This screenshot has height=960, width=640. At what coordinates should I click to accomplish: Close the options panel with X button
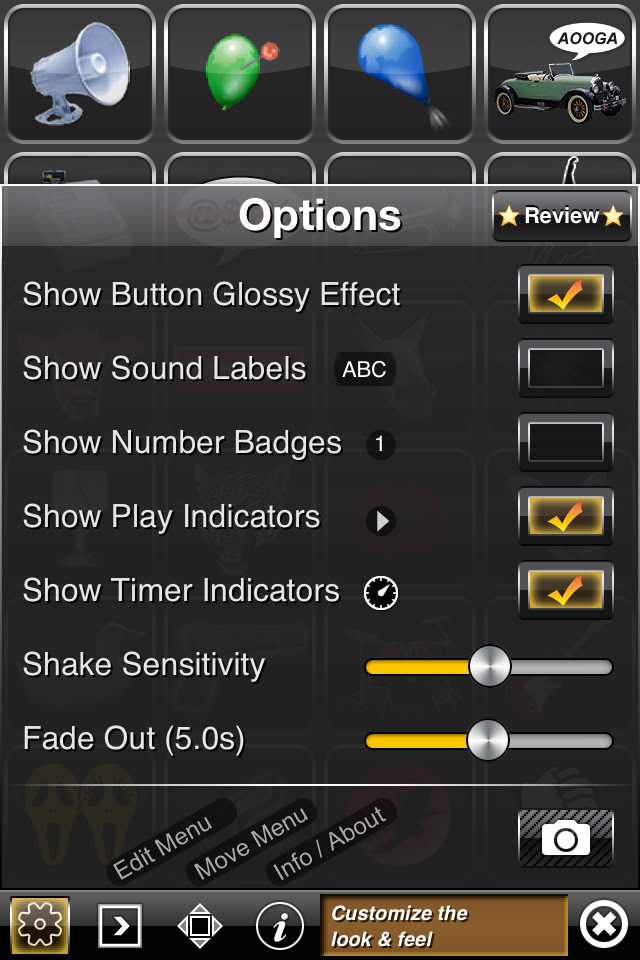[604, 926]
